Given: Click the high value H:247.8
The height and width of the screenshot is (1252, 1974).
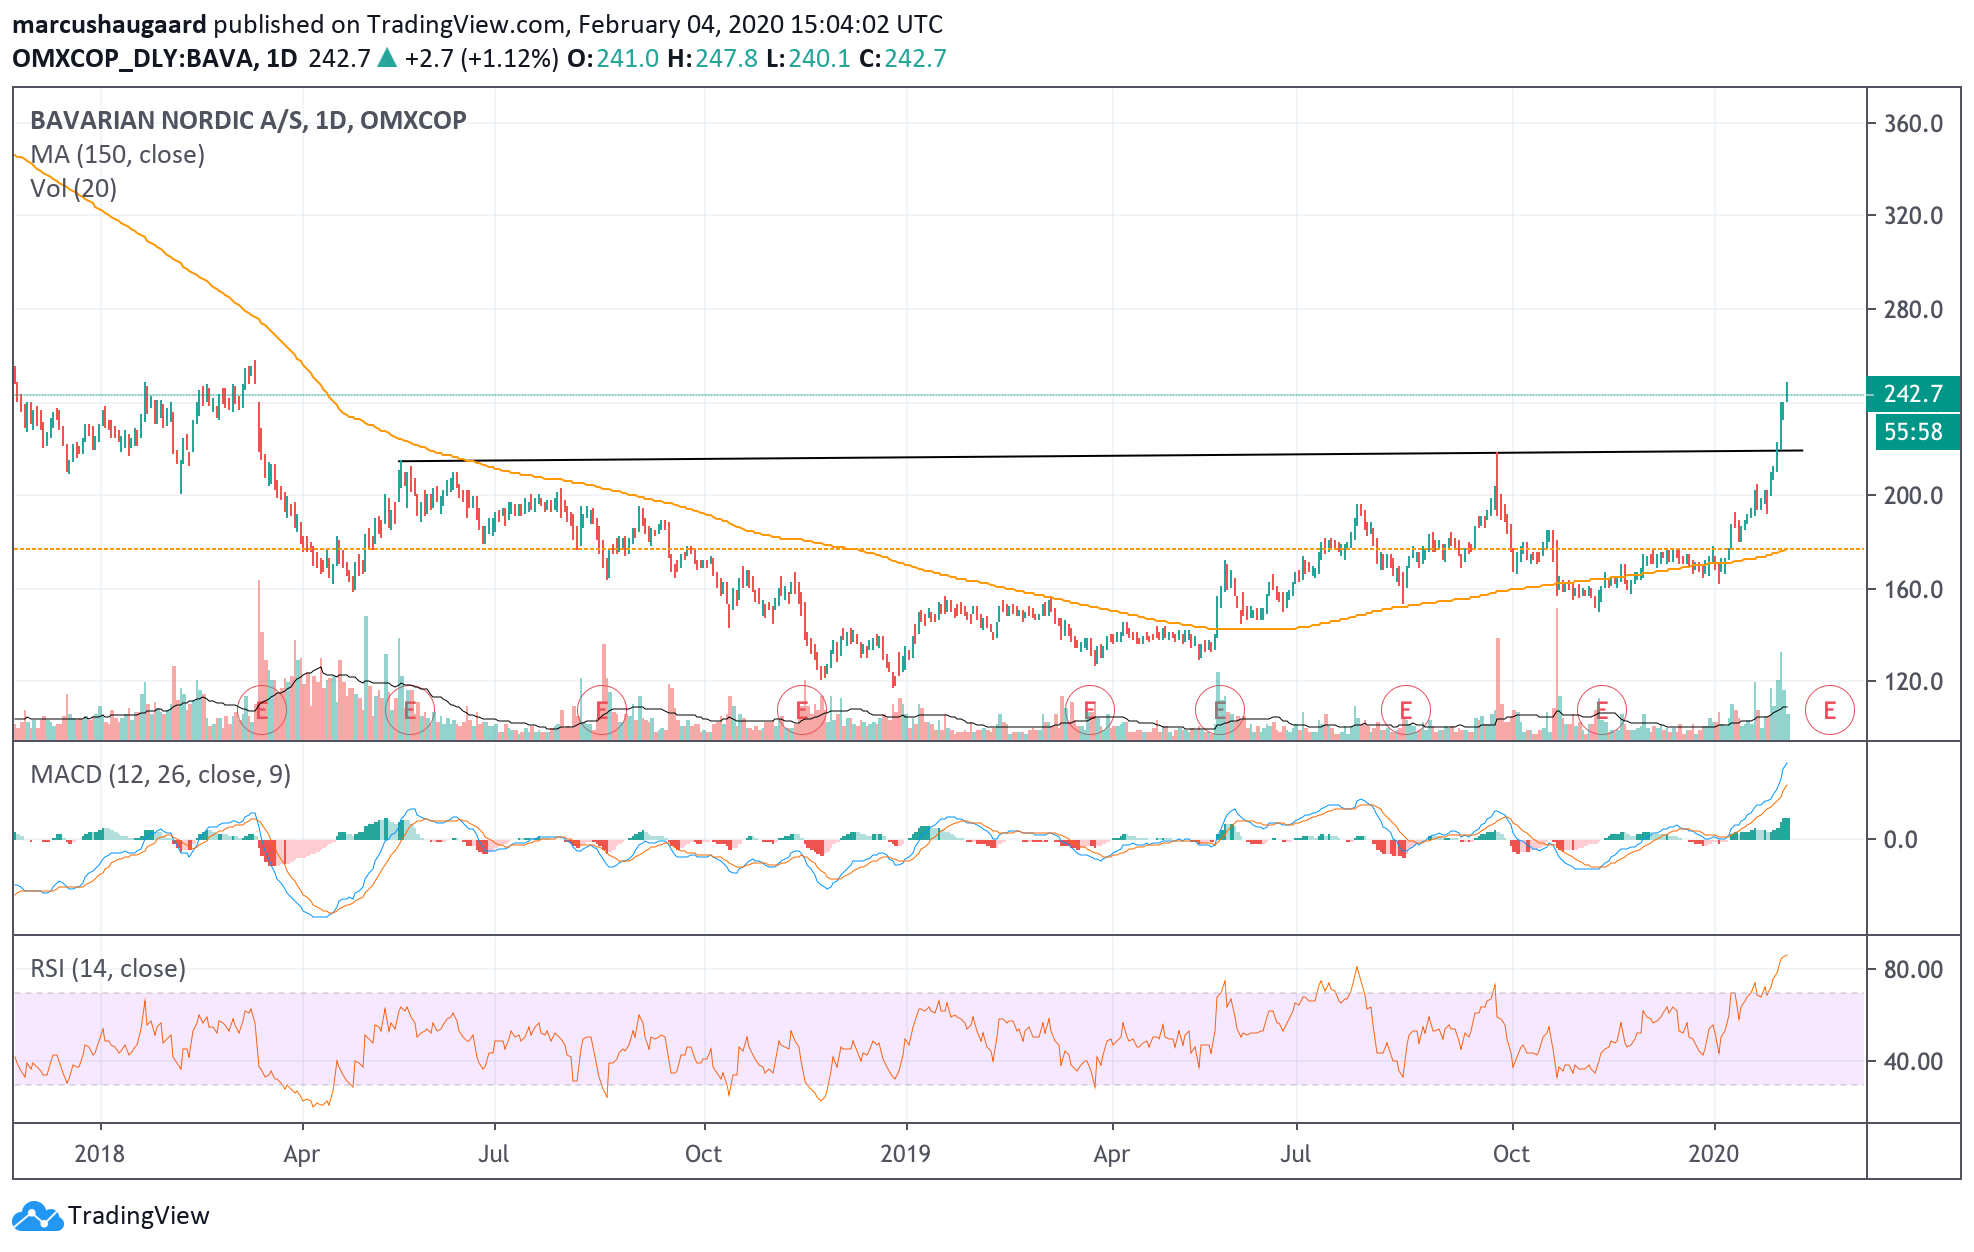Looking at the screenshot, I should point(713,59).
